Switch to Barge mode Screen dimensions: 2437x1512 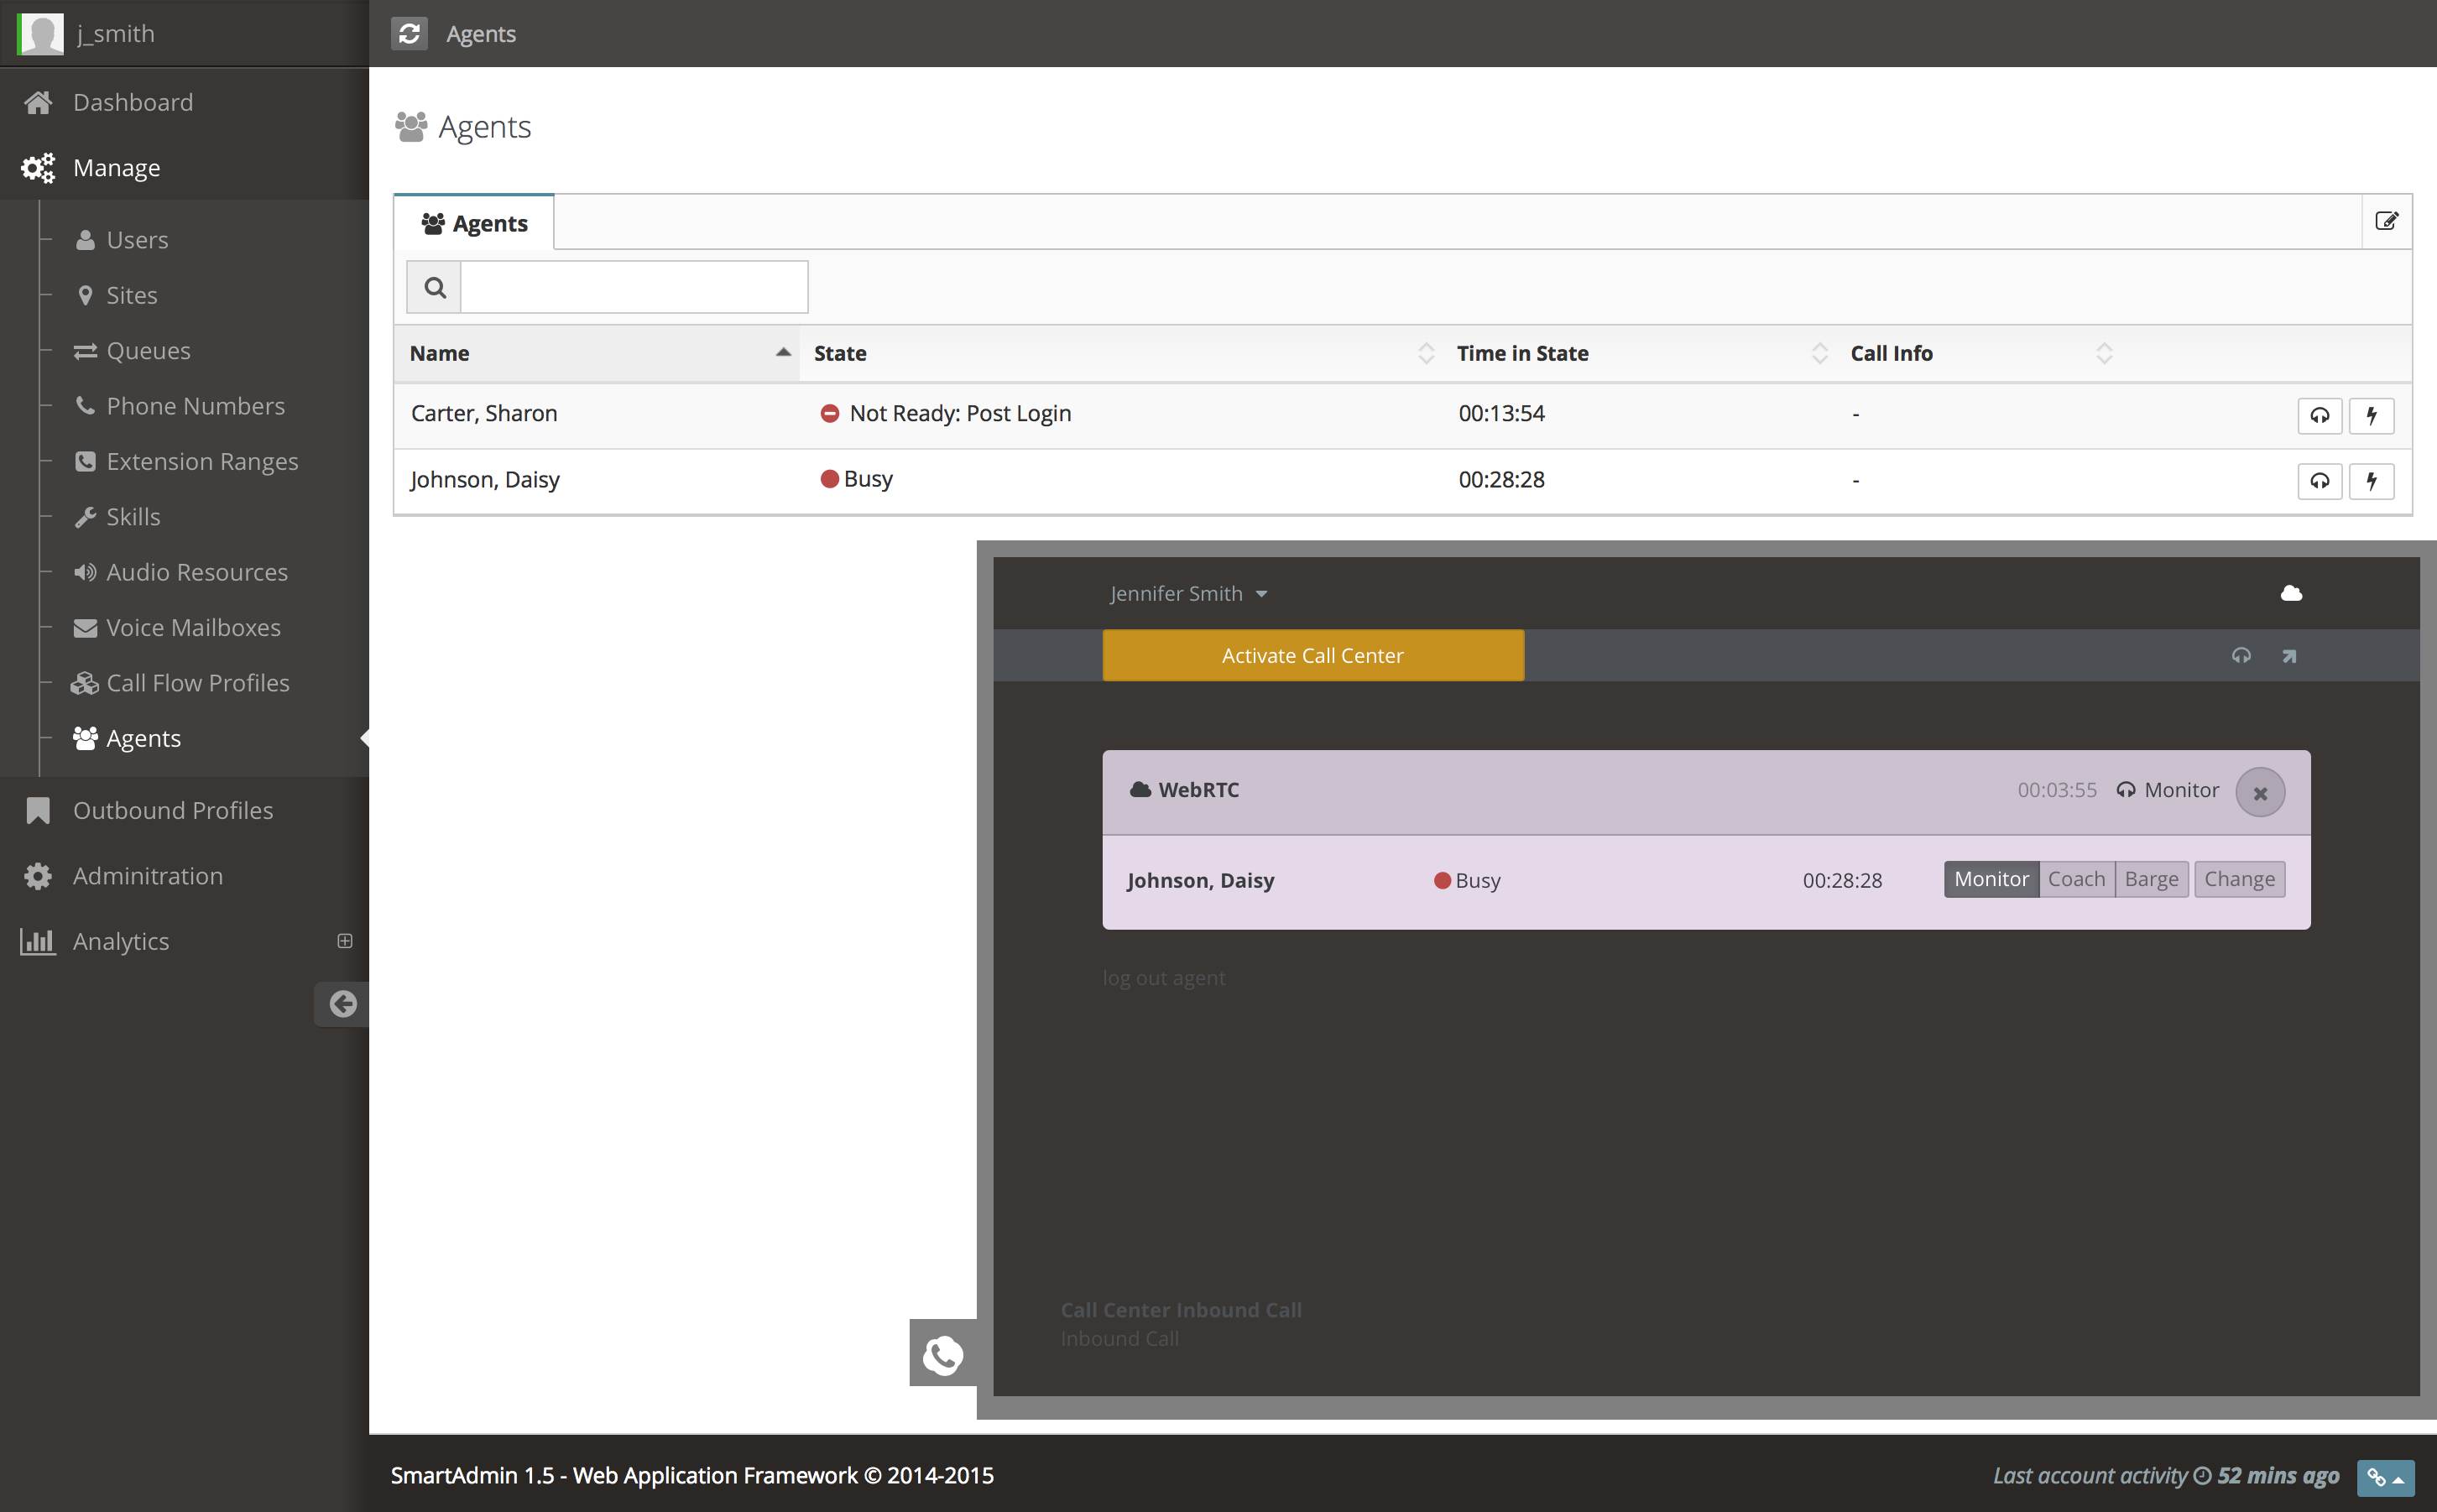click(x=2151, y=879)
